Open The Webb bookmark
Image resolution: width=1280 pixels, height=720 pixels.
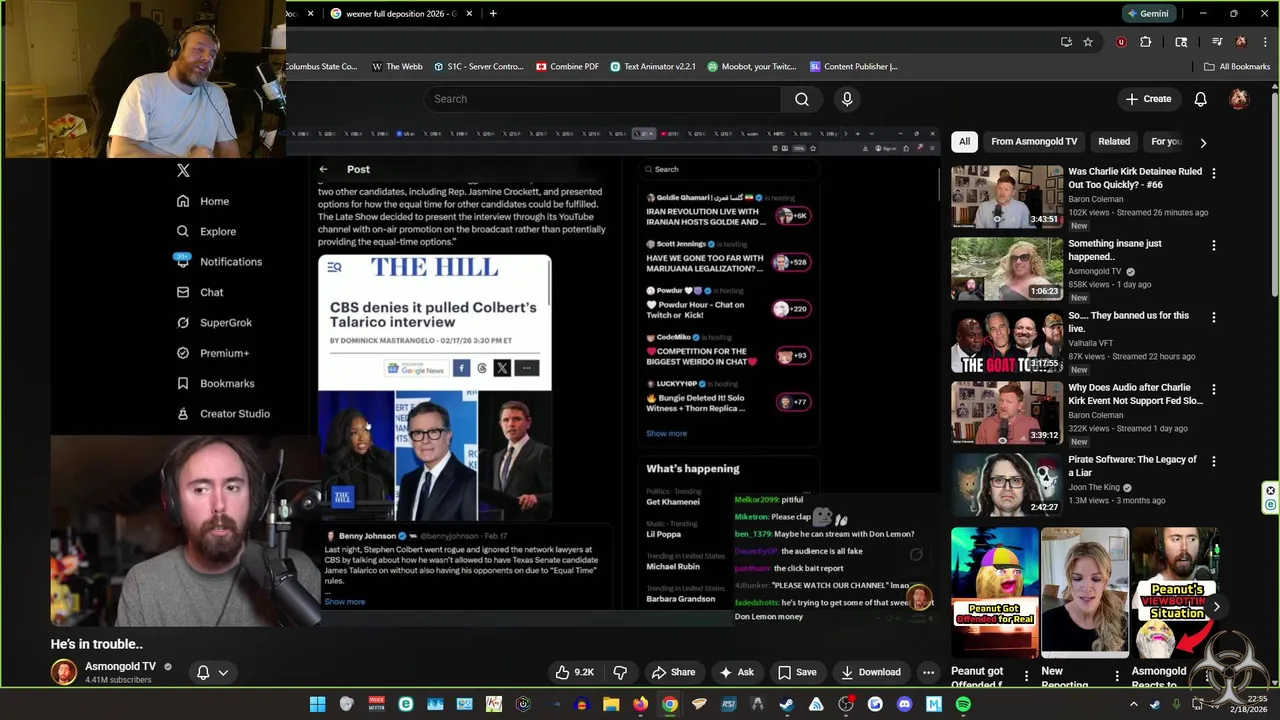point(397,66)
